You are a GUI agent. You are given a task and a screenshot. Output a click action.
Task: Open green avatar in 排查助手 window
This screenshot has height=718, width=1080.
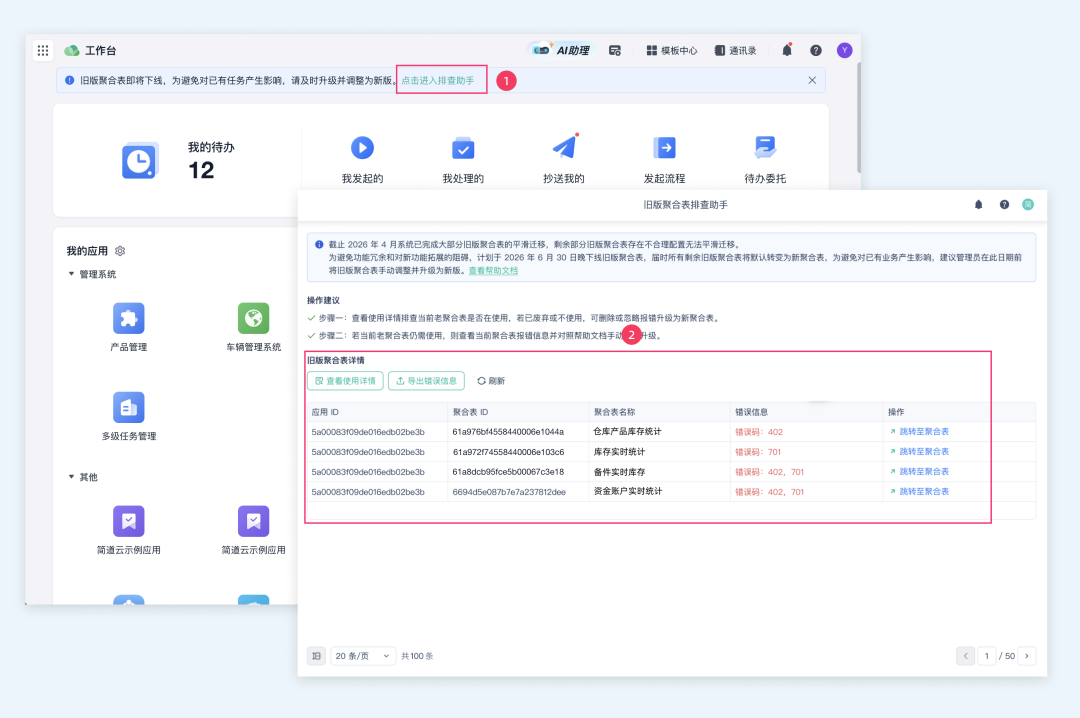[x=1028, y=205]
